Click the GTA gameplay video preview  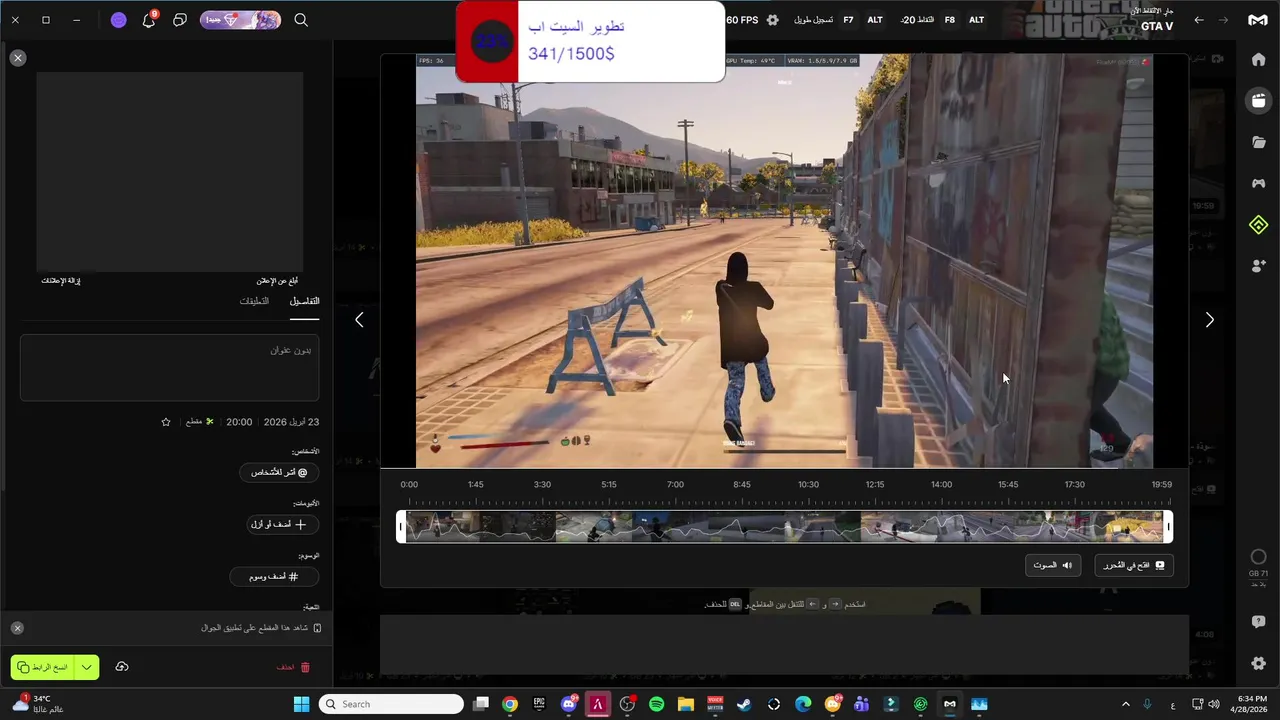coord(784,261)
